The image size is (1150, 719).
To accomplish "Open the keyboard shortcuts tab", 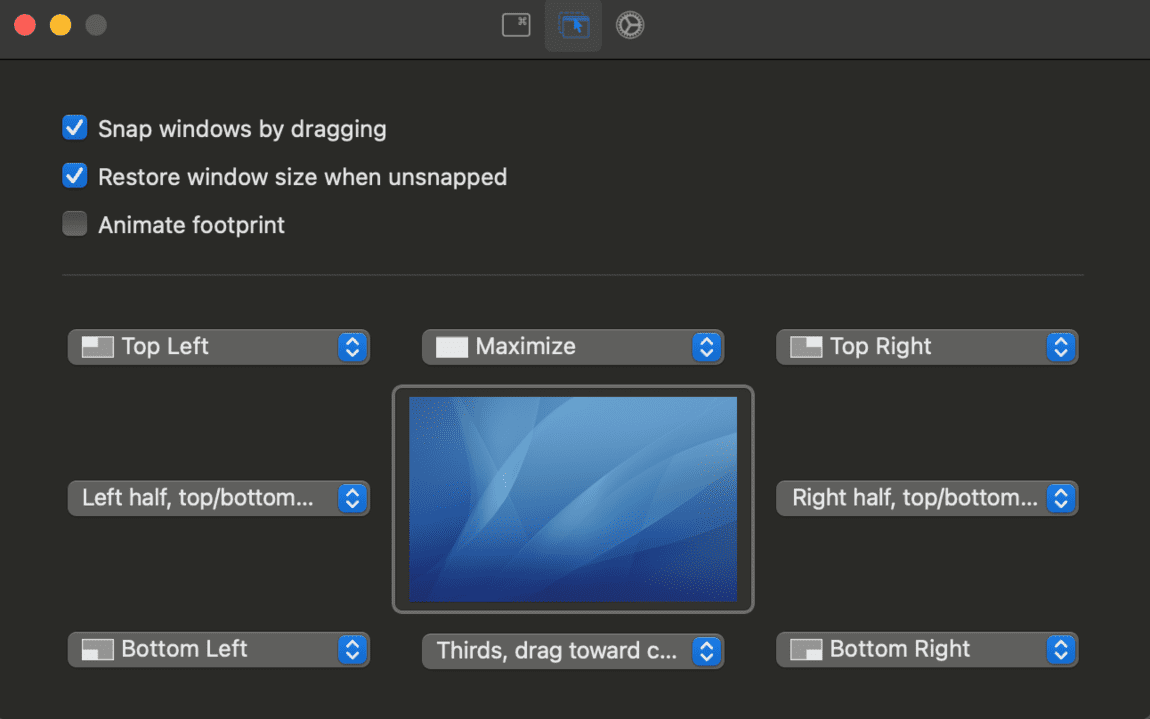I will [x=516, y=25].
